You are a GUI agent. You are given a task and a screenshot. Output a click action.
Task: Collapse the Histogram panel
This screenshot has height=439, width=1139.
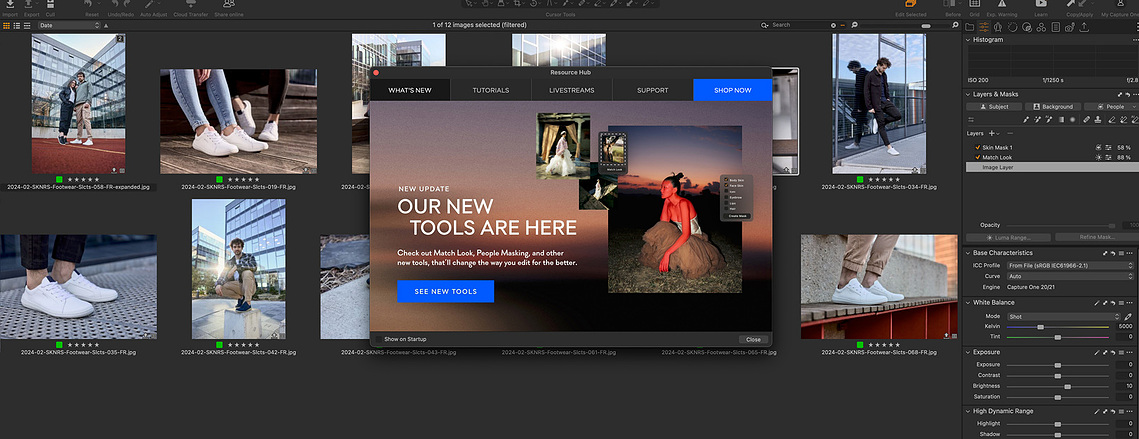pyautogui.click(x=968, y=40)
